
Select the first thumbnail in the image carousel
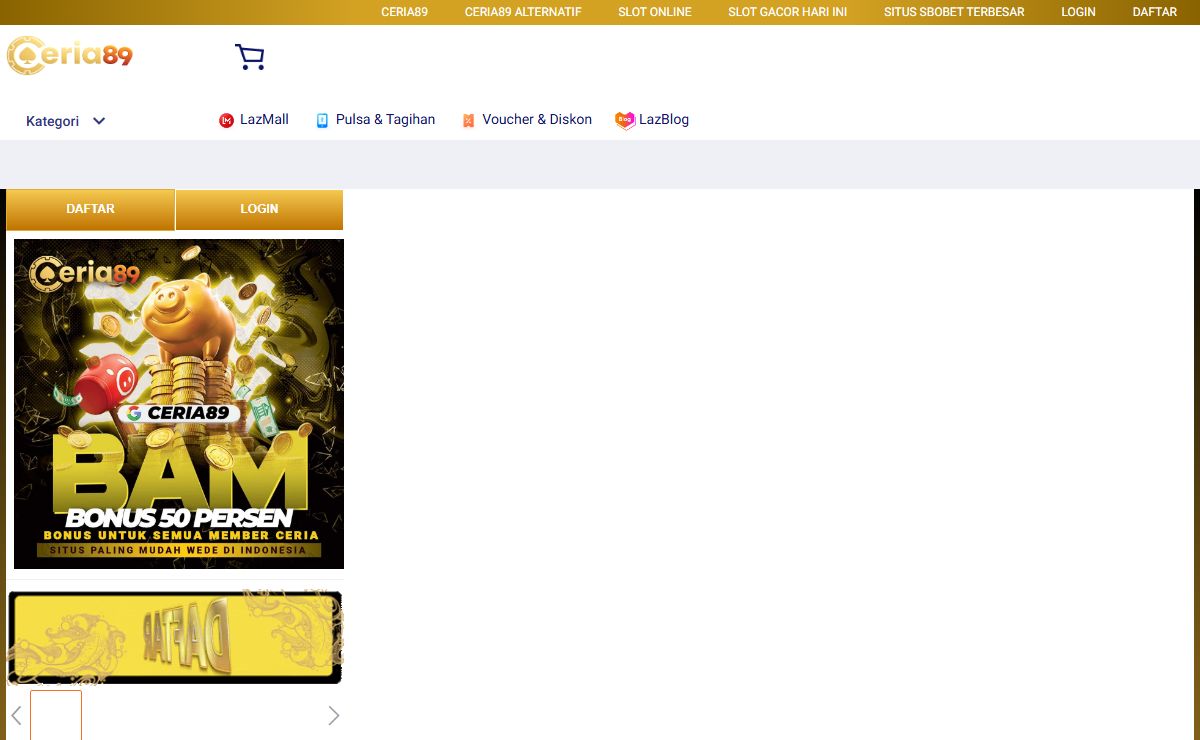56,715
